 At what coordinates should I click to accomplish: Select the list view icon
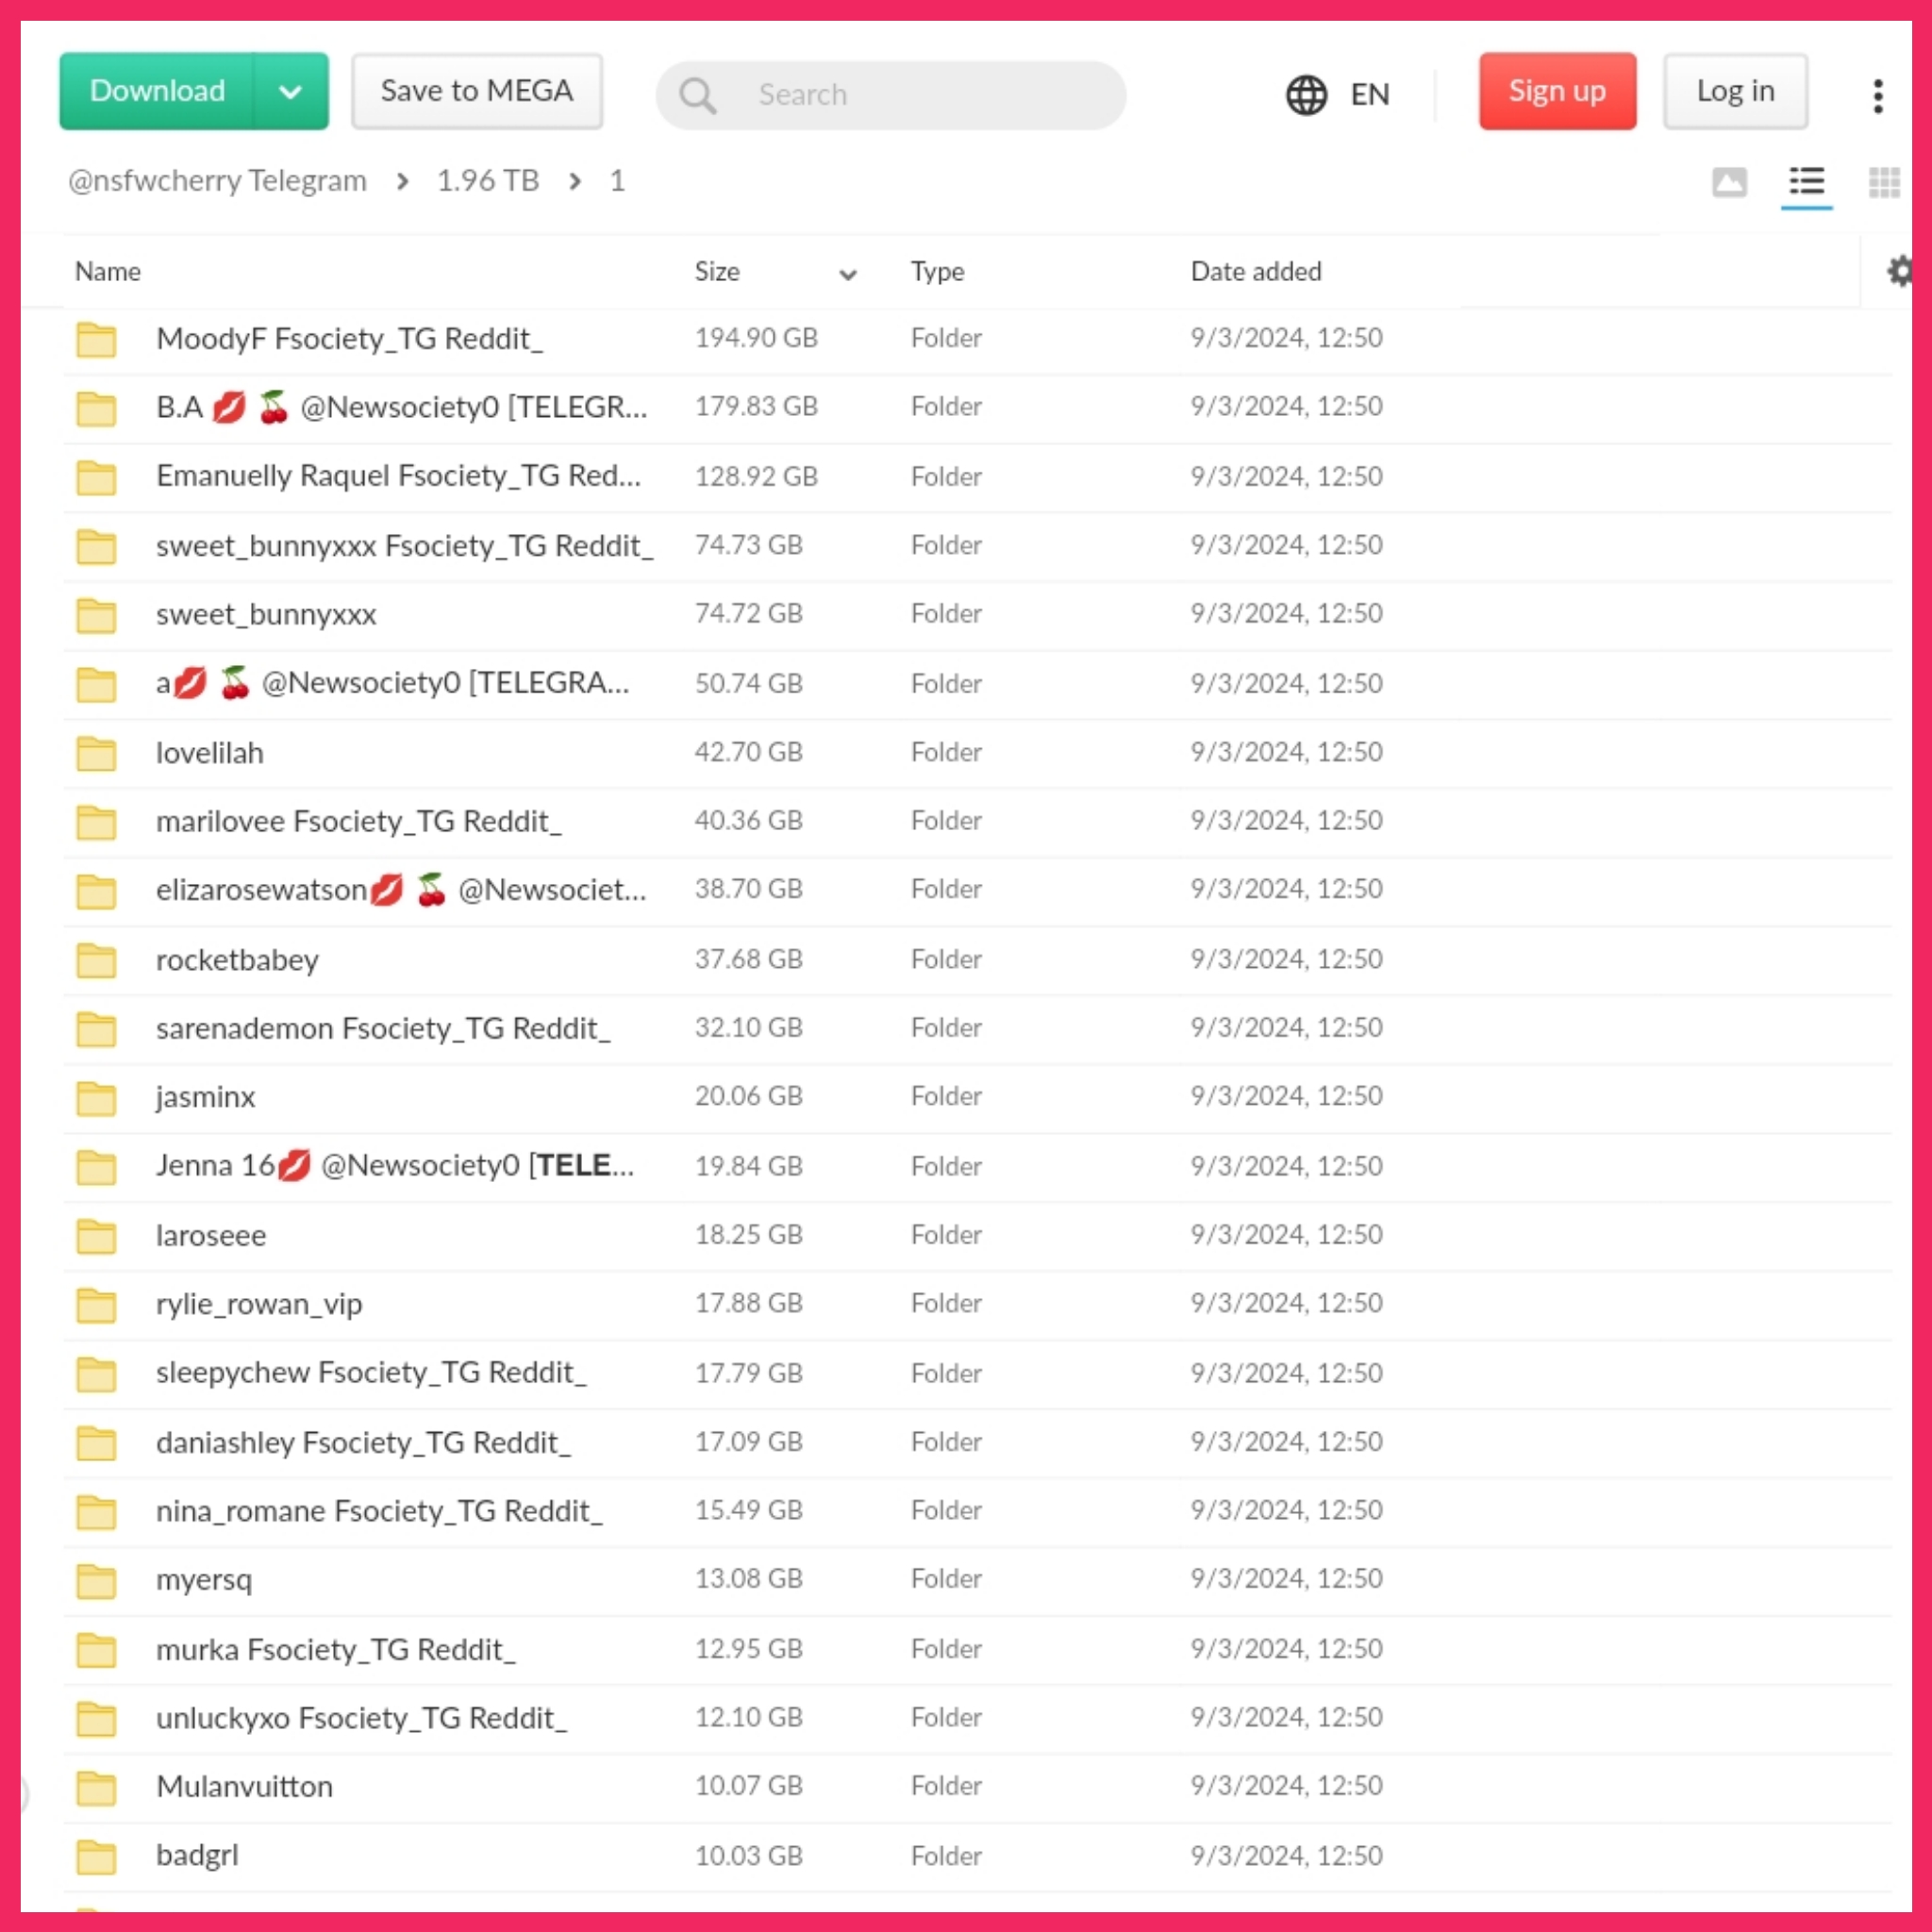click(1806, 182)
